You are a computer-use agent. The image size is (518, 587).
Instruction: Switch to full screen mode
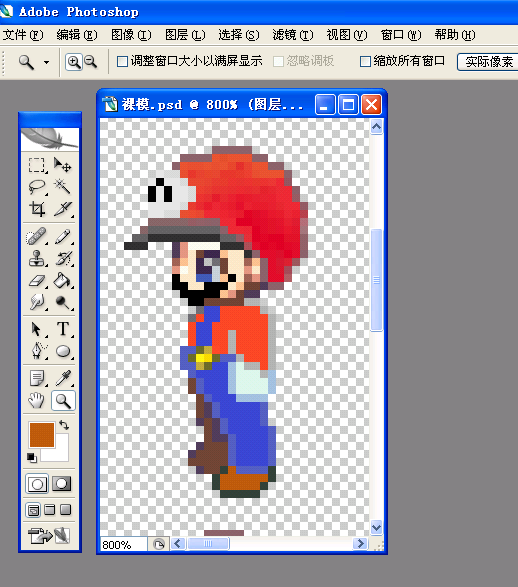(x=65, y=510)
